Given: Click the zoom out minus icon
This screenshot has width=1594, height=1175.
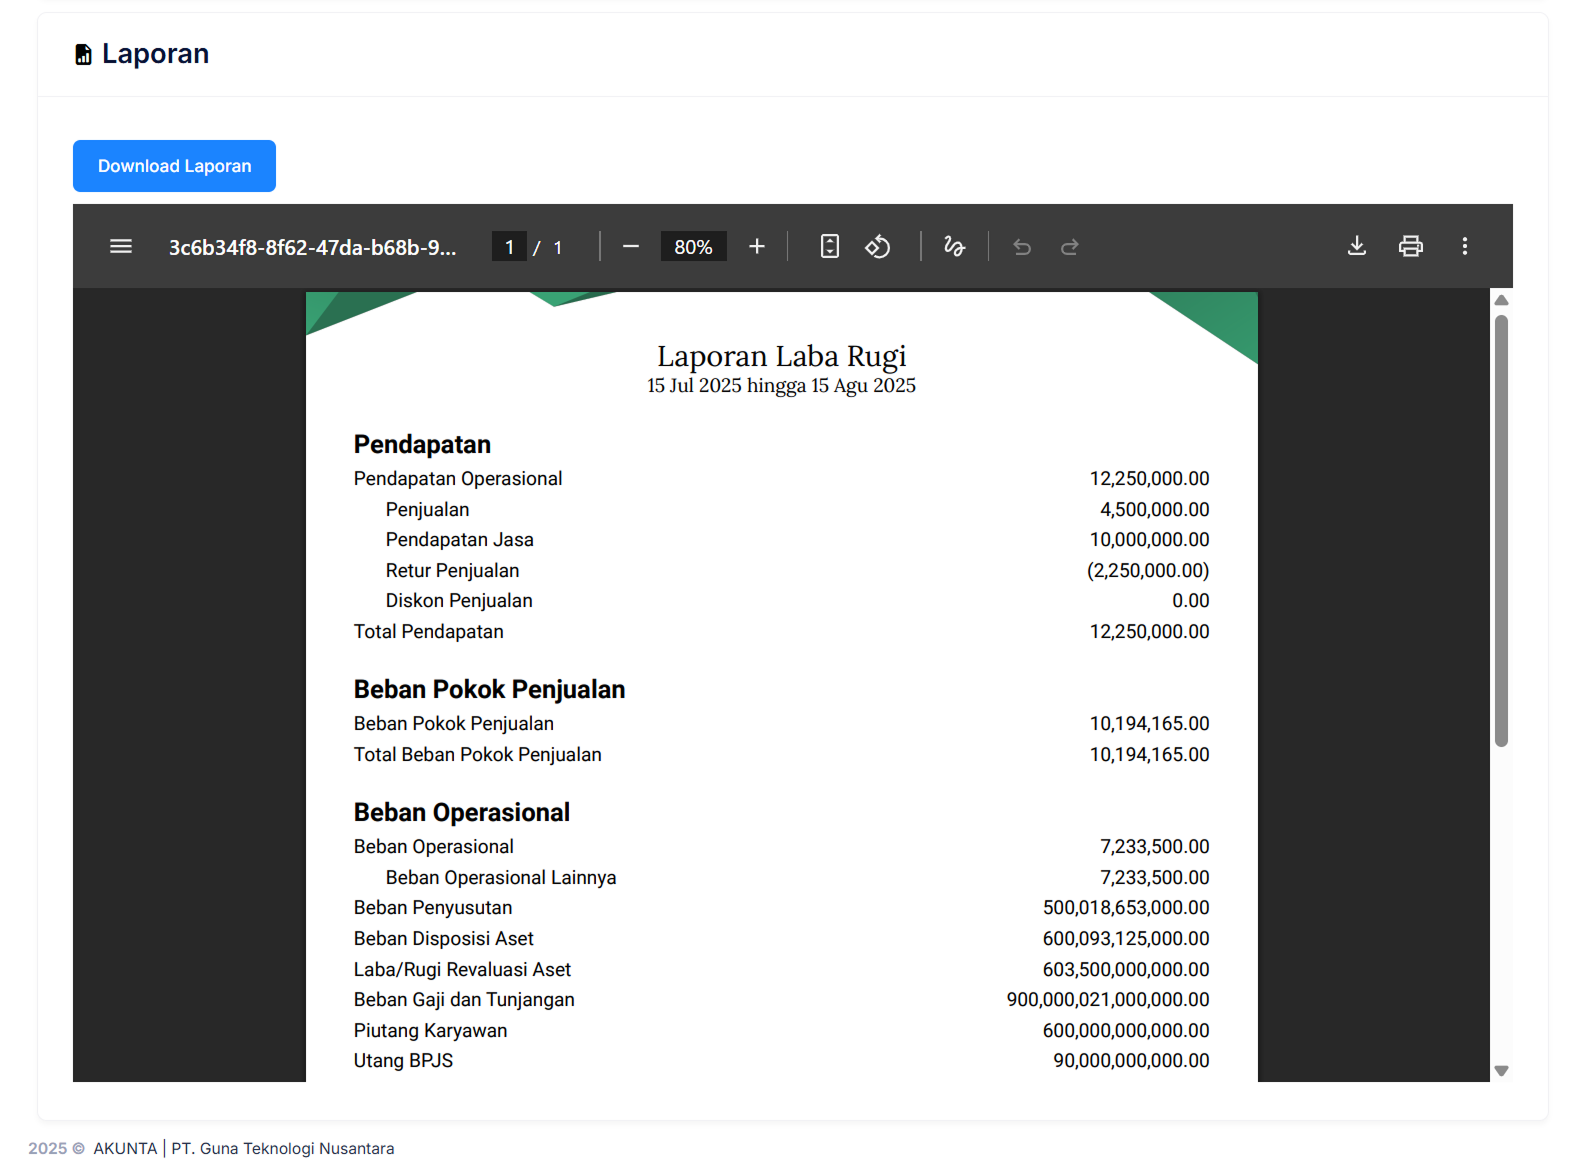Looking at the screenshot, I should [630, 246].
